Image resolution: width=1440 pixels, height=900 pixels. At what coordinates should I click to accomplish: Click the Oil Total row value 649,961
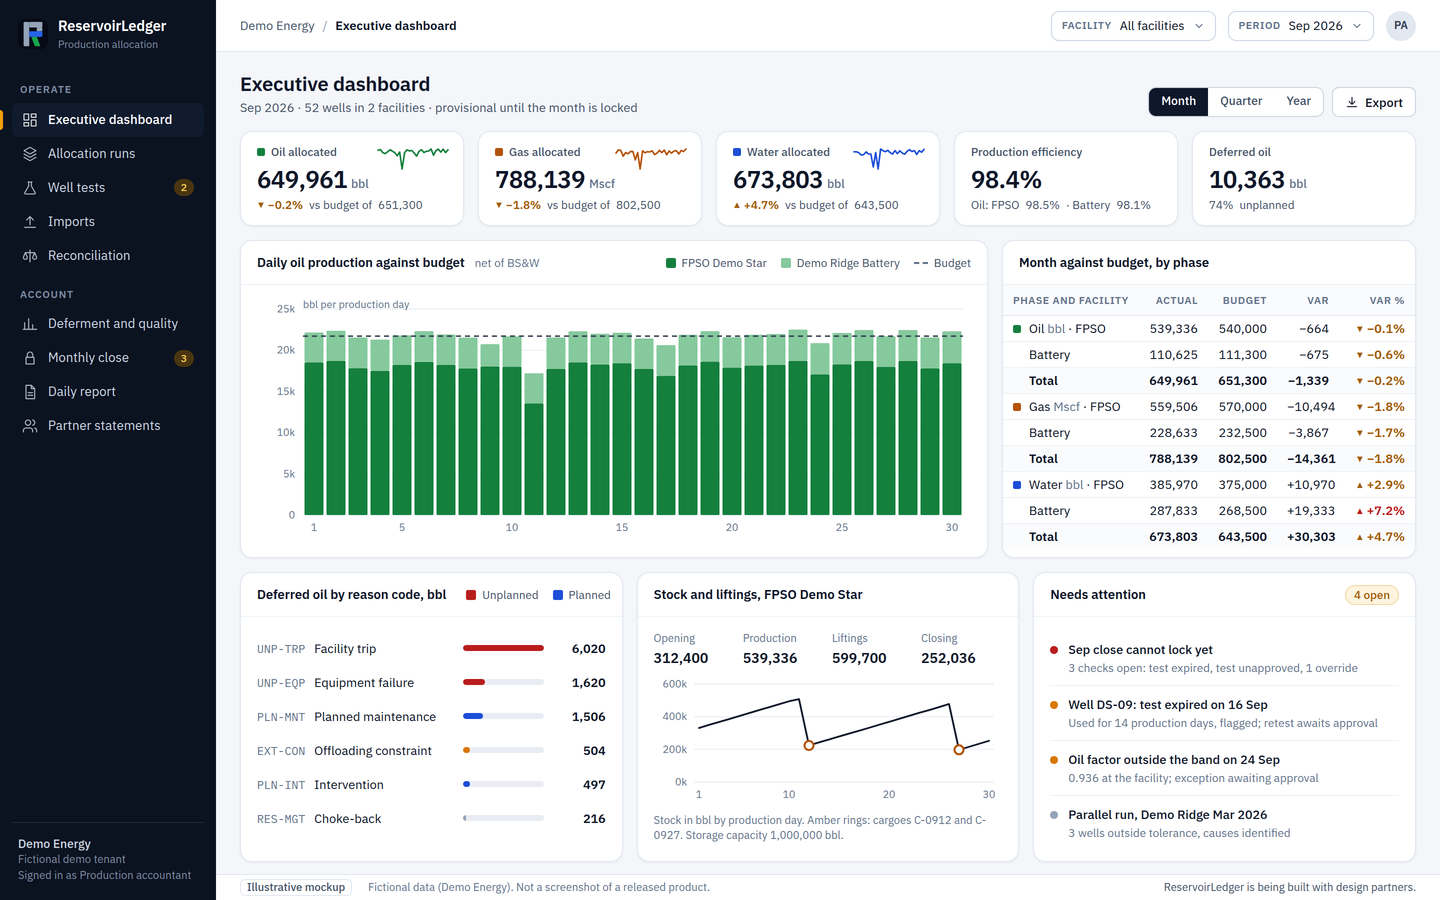1173,381
